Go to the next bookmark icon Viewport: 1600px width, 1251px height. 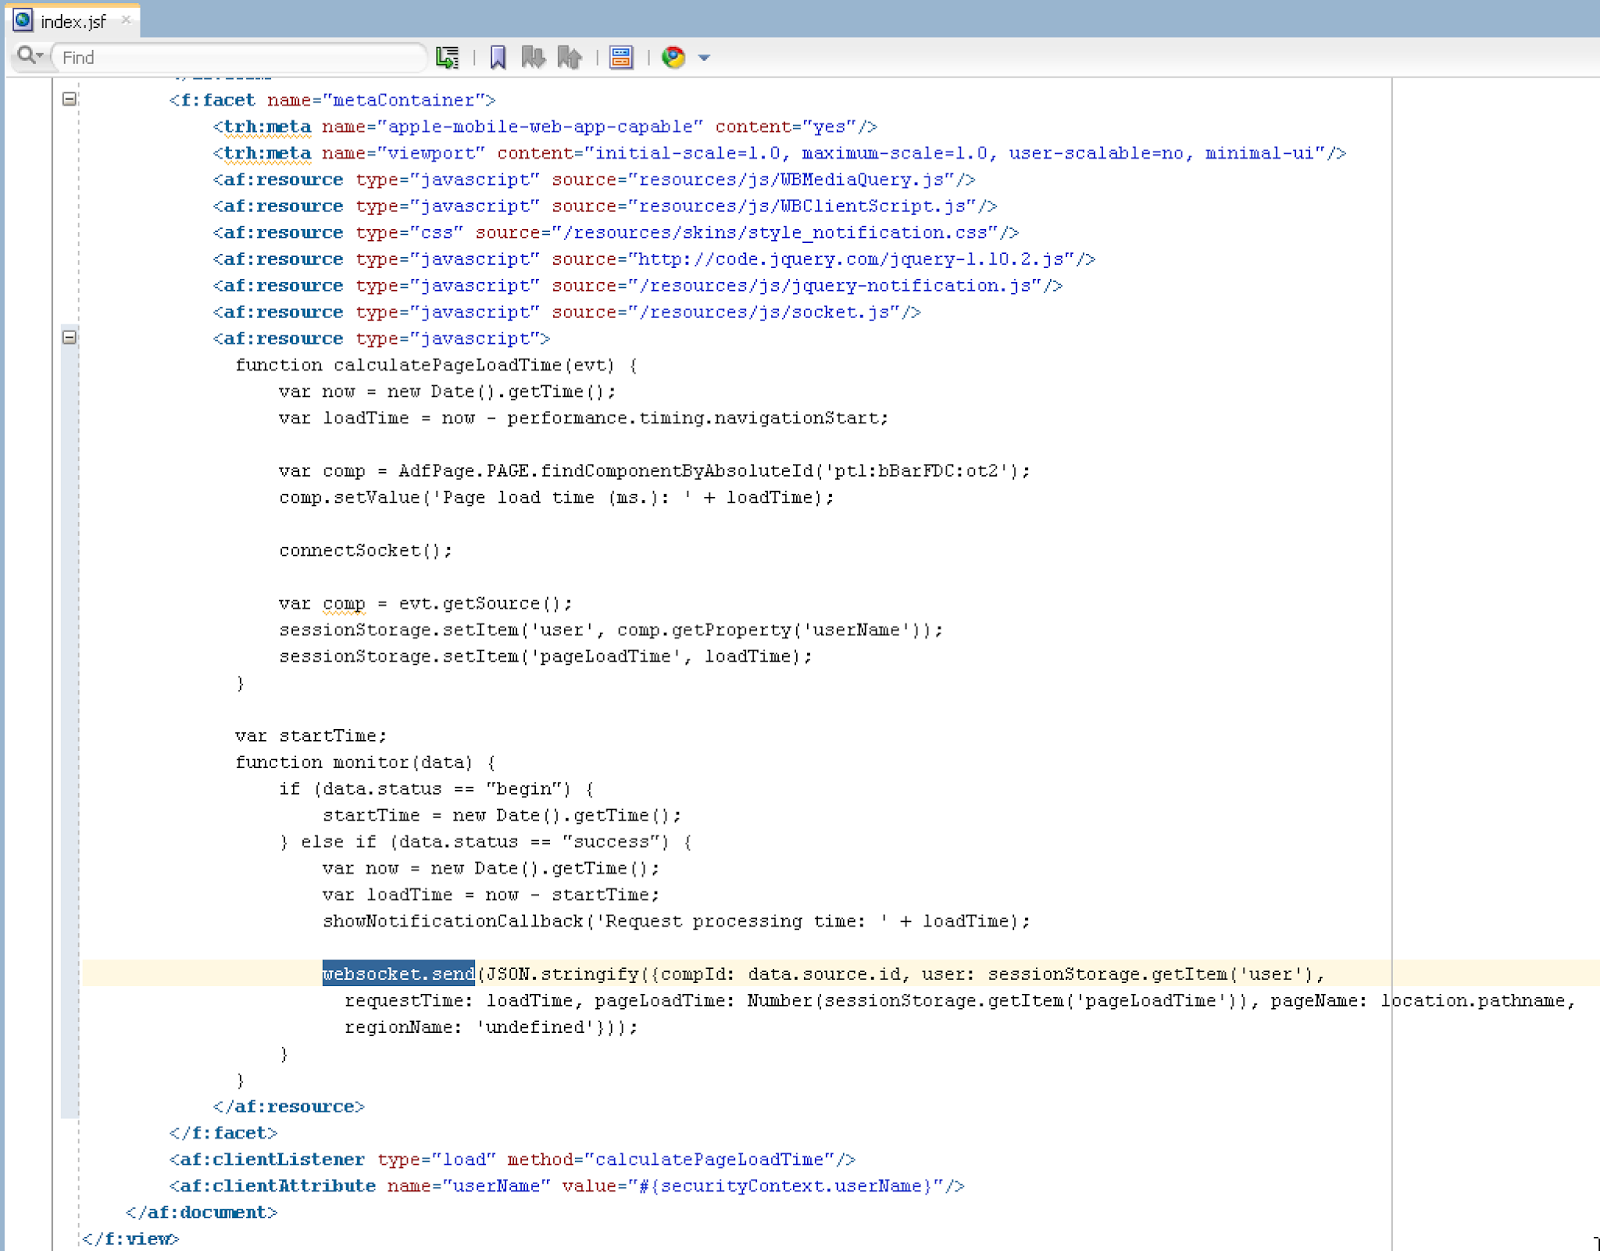533,57
